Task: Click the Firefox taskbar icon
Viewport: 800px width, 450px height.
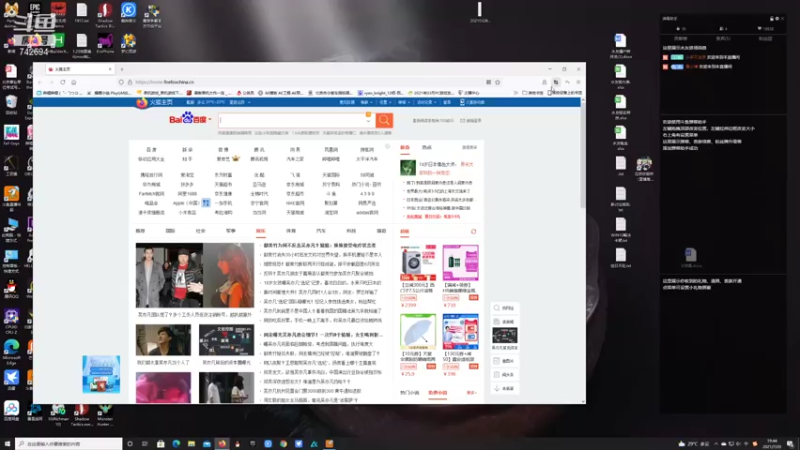Action: coord(222,444)
